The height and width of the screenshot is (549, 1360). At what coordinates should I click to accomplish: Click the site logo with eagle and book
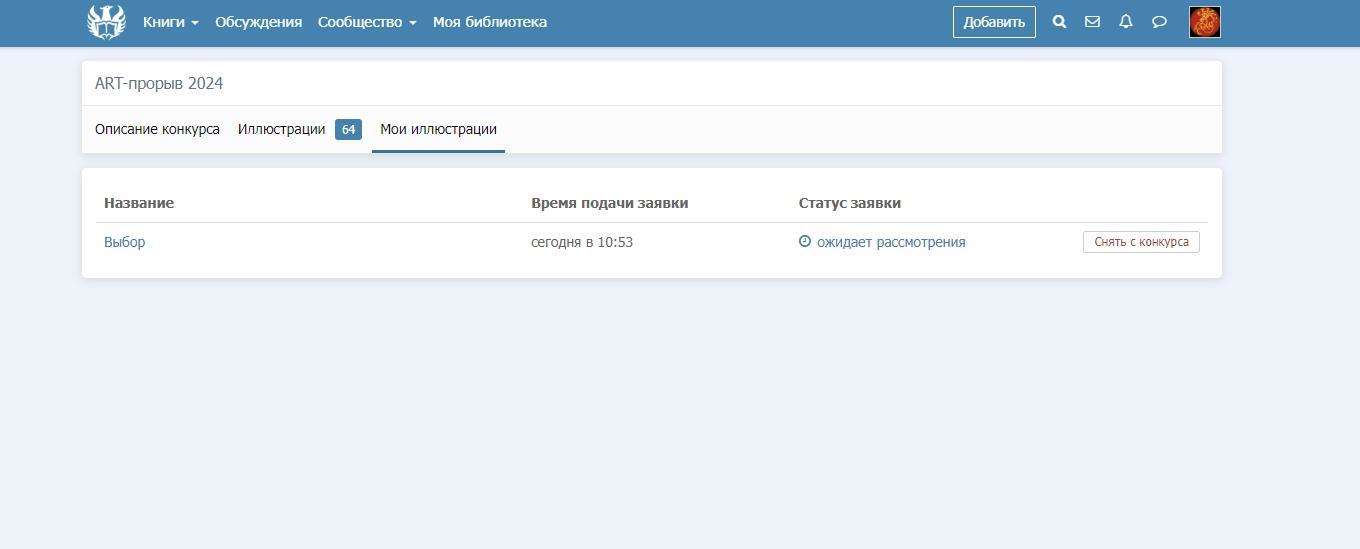[106, 22]
